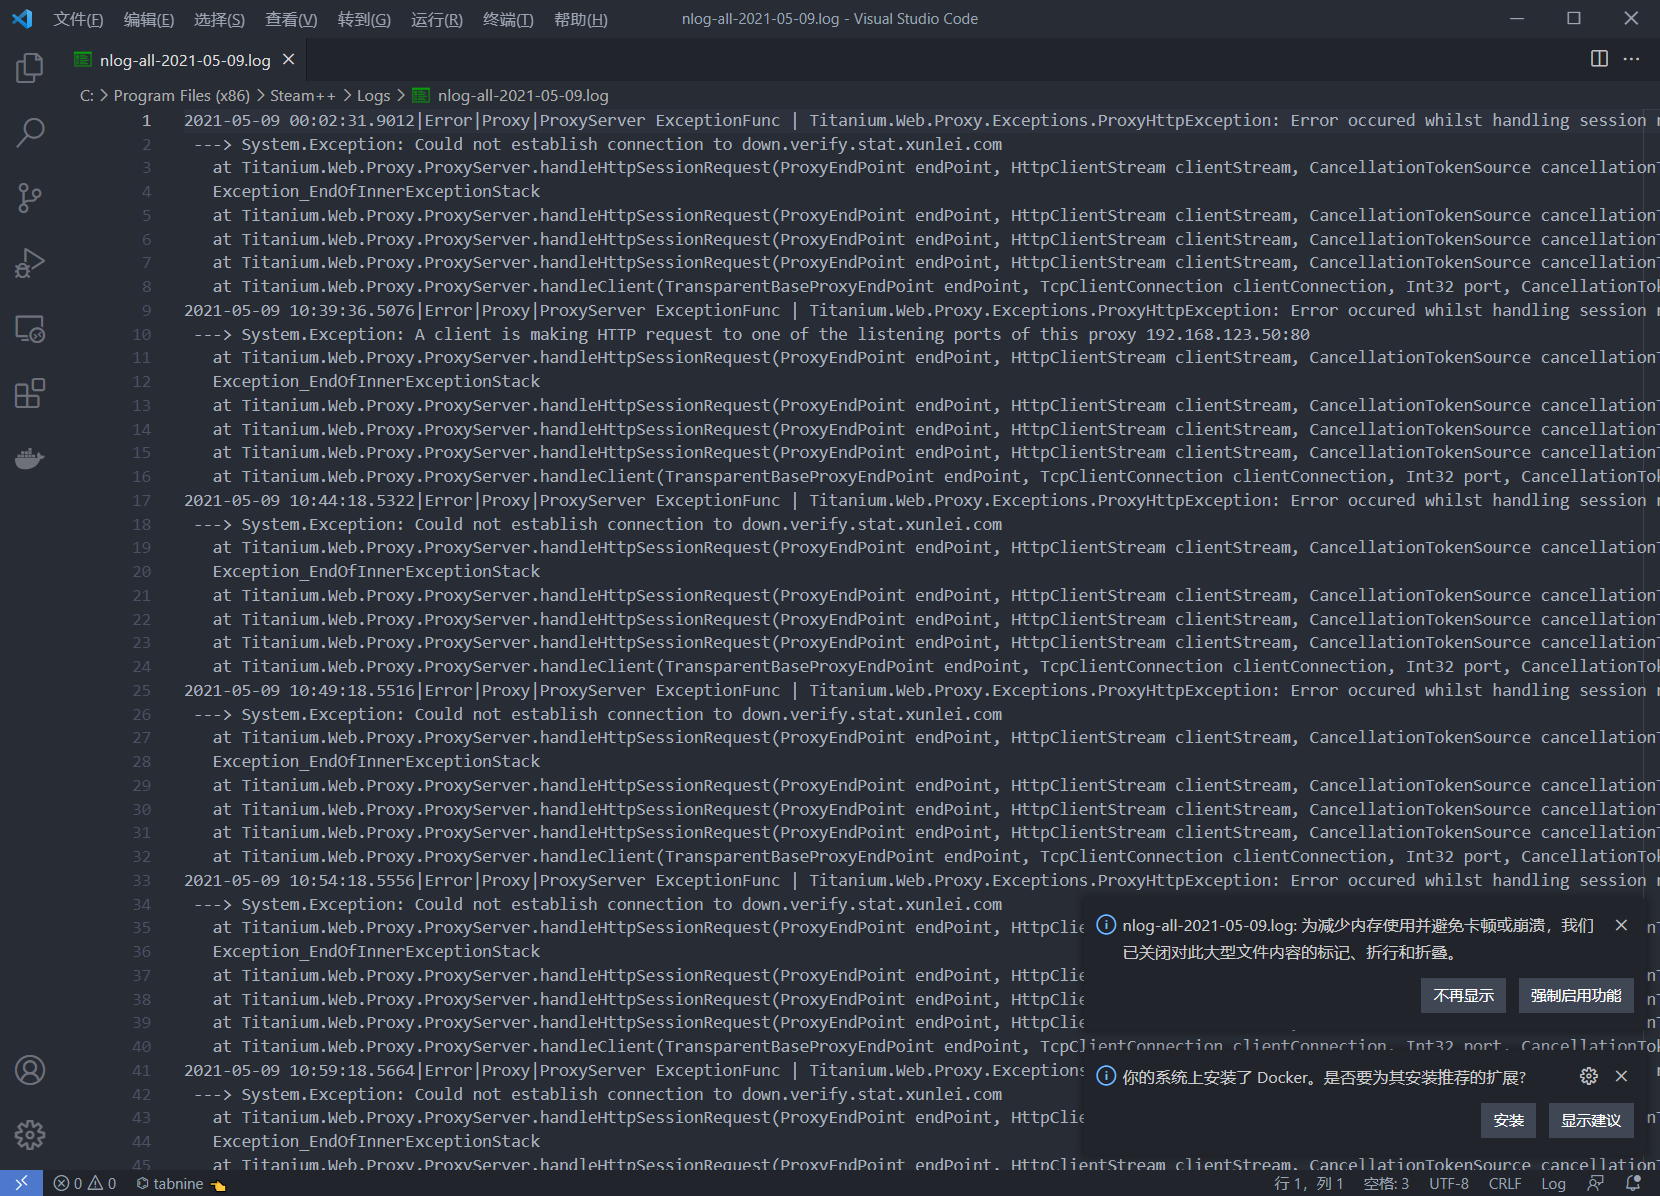This screenshot has width=1660, height=1196.
Task: Dismiss the large file notification
Action: pyautogui.click(x=1621, y=925)
